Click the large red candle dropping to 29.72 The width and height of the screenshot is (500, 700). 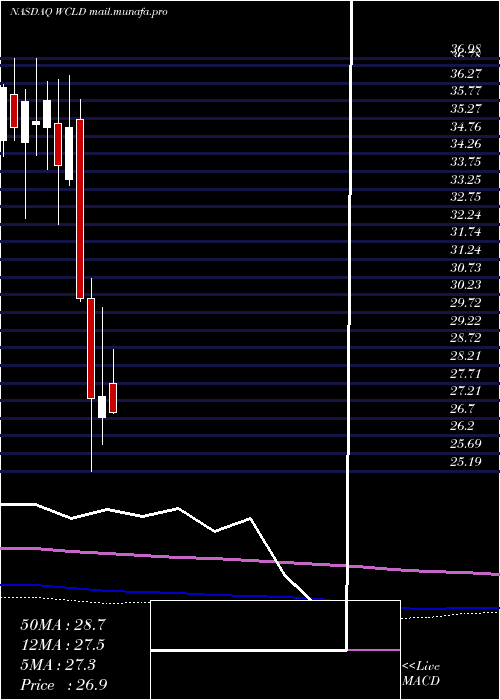tap(80, 208)
